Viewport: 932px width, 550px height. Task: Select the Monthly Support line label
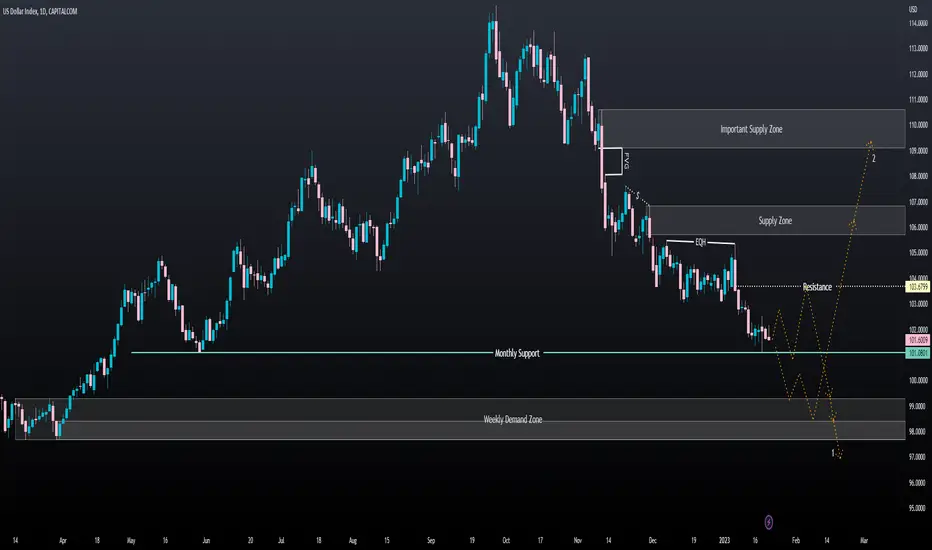click(x=517, y=353)
